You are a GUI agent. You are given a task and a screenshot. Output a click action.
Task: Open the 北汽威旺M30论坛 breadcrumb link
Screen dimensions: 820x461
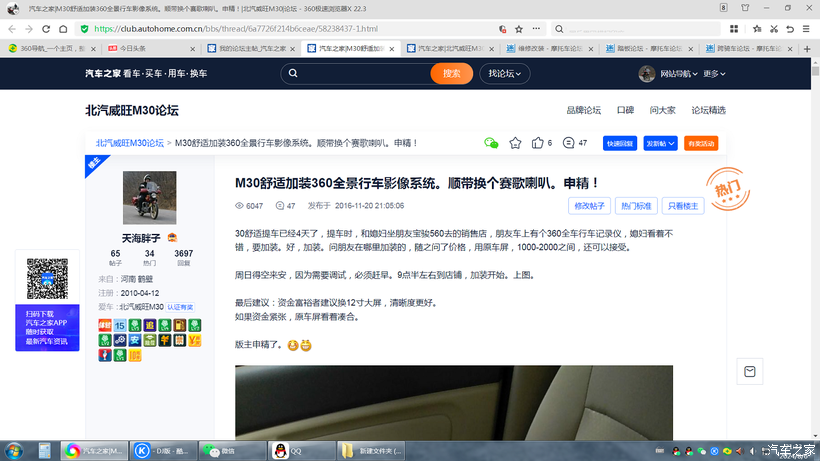coord(130,143)
